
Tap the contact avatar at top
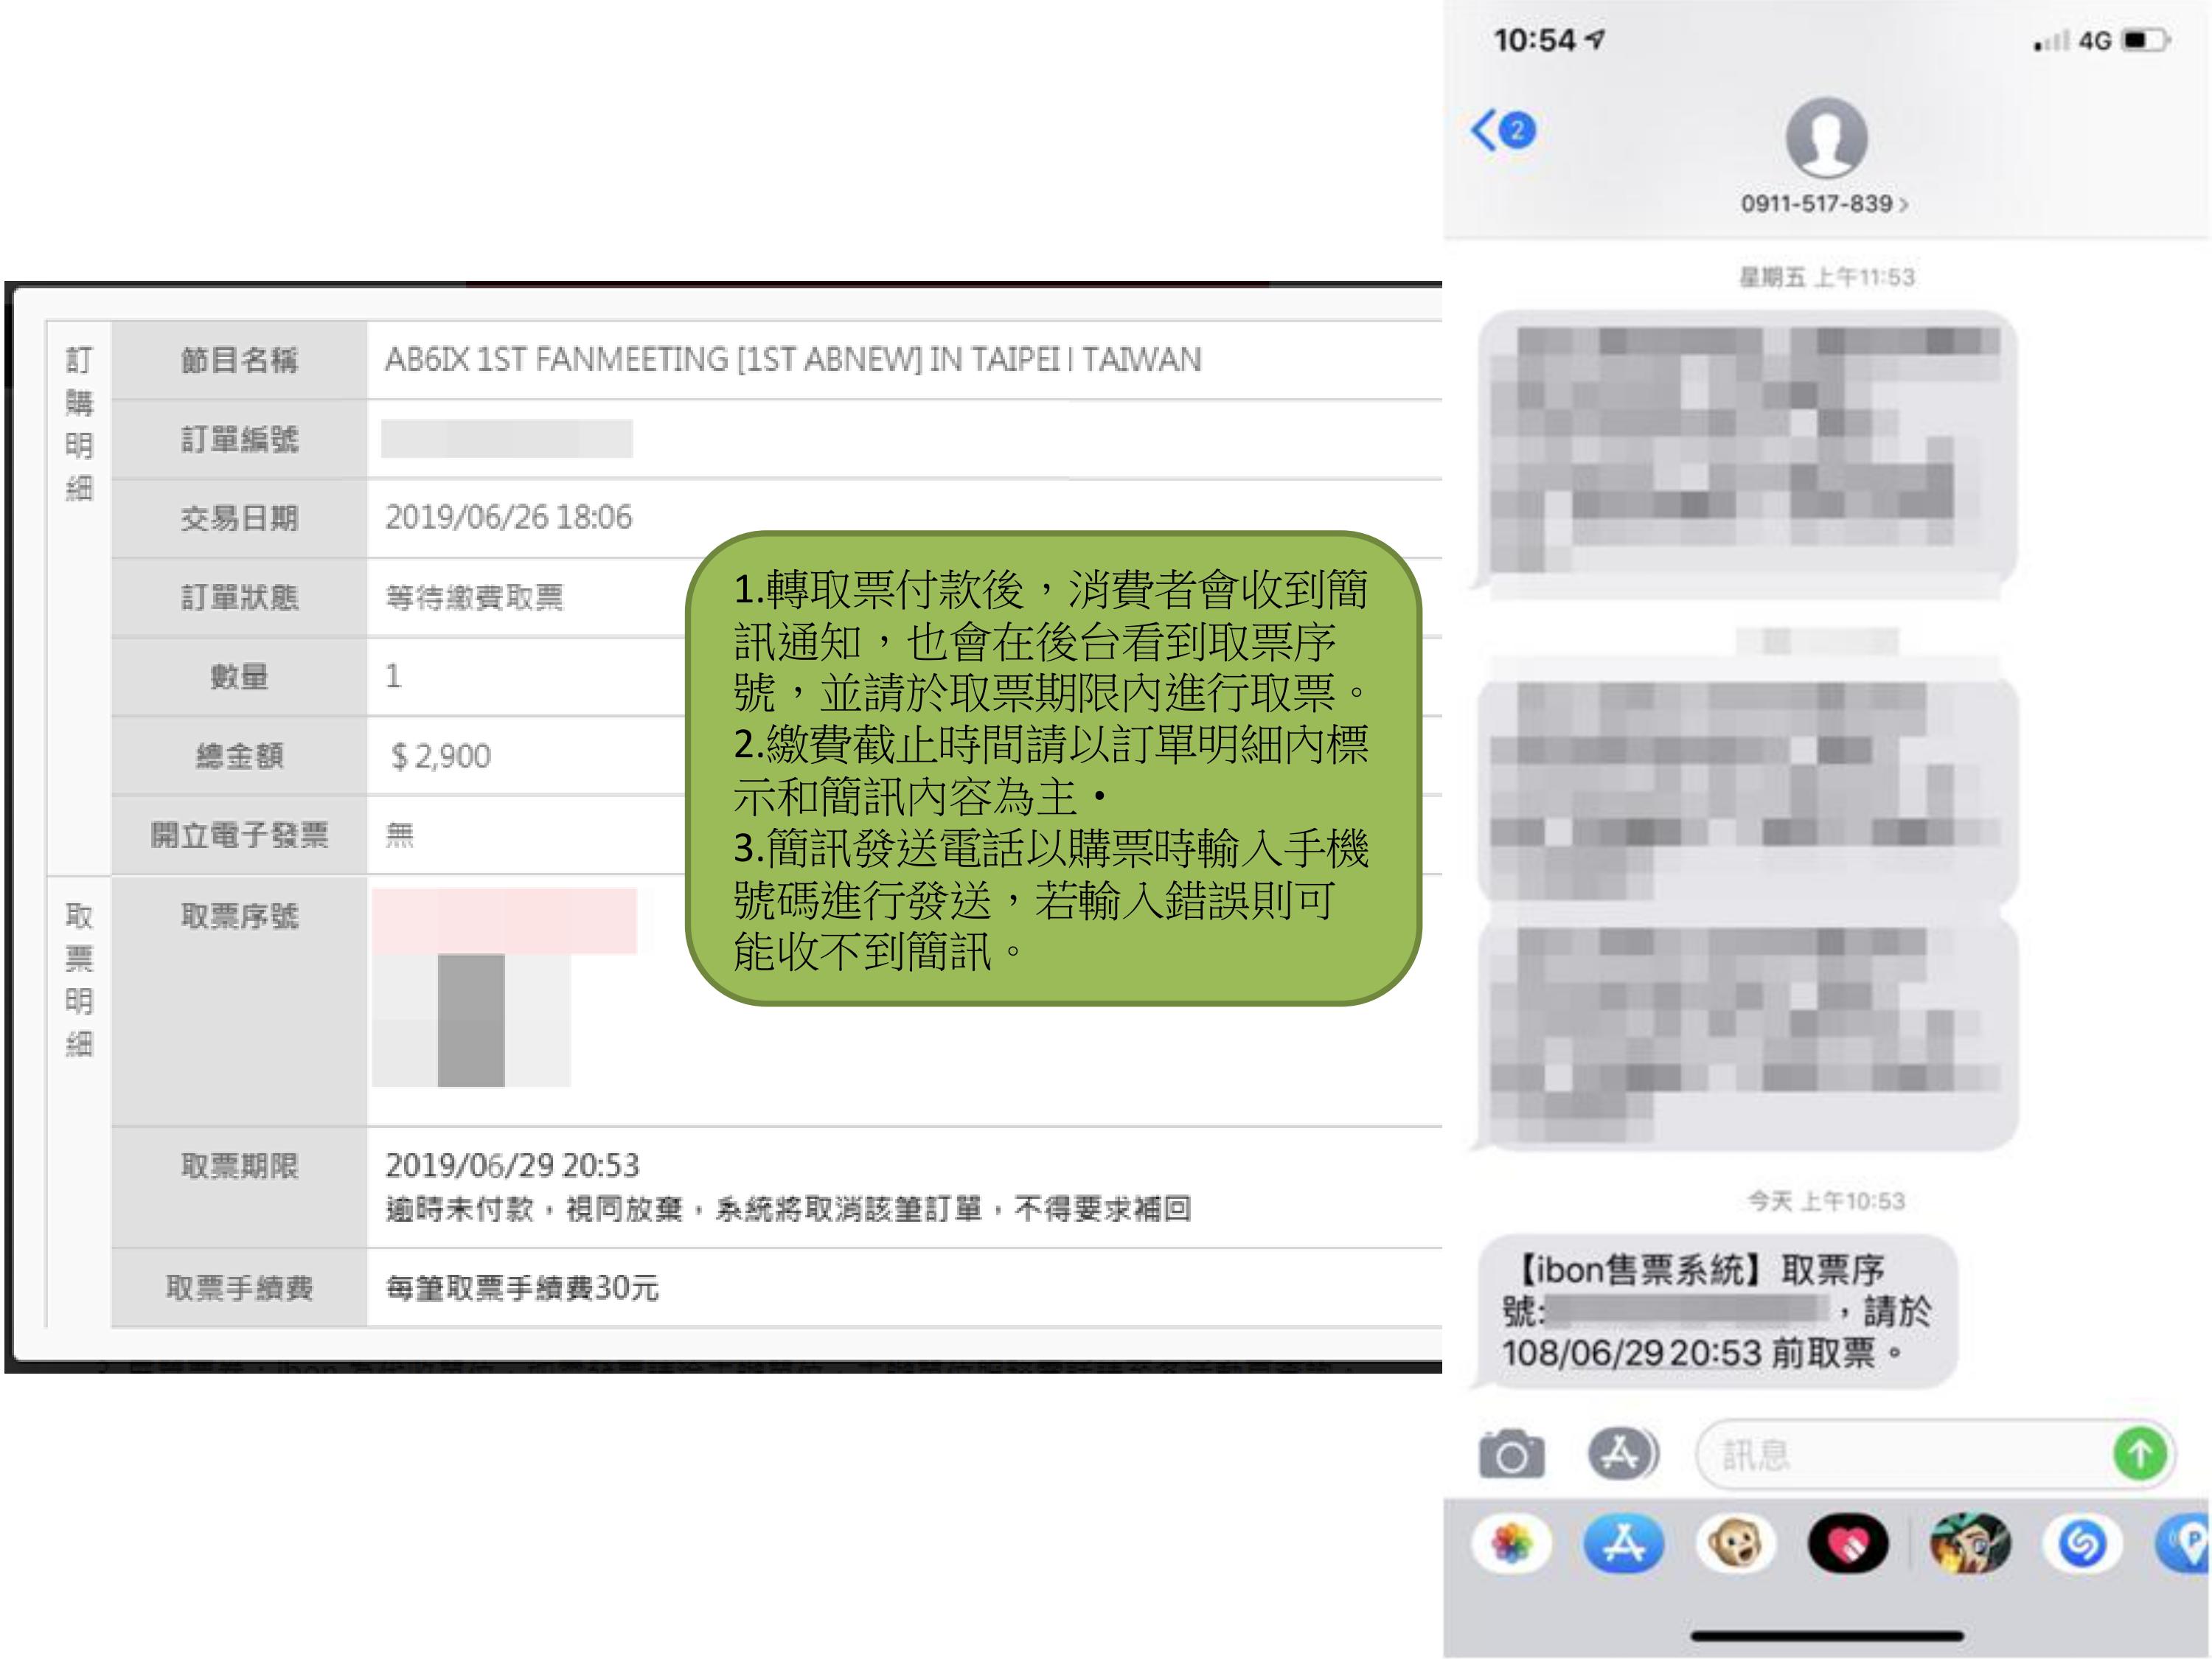pos(1826,138)
